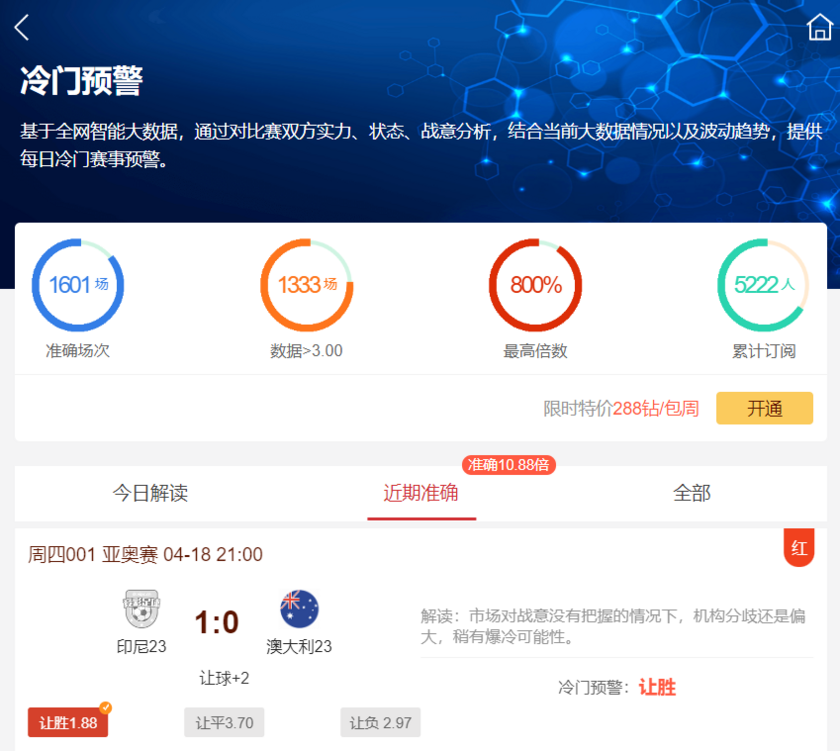The image size is (840, 751).
Task: Click the red 800% ring
Action: (535, 285)
